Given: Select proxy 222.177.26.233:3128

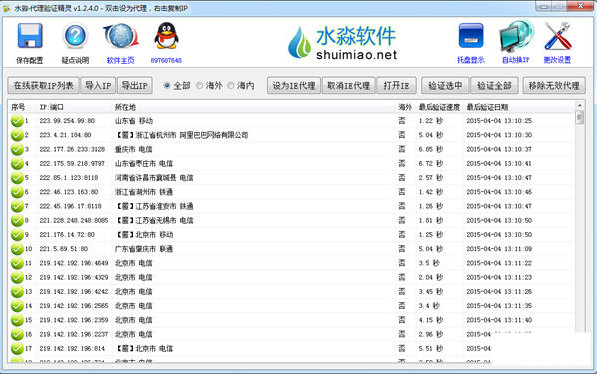Looking at the screenshot, I should (x=72, y=149).
